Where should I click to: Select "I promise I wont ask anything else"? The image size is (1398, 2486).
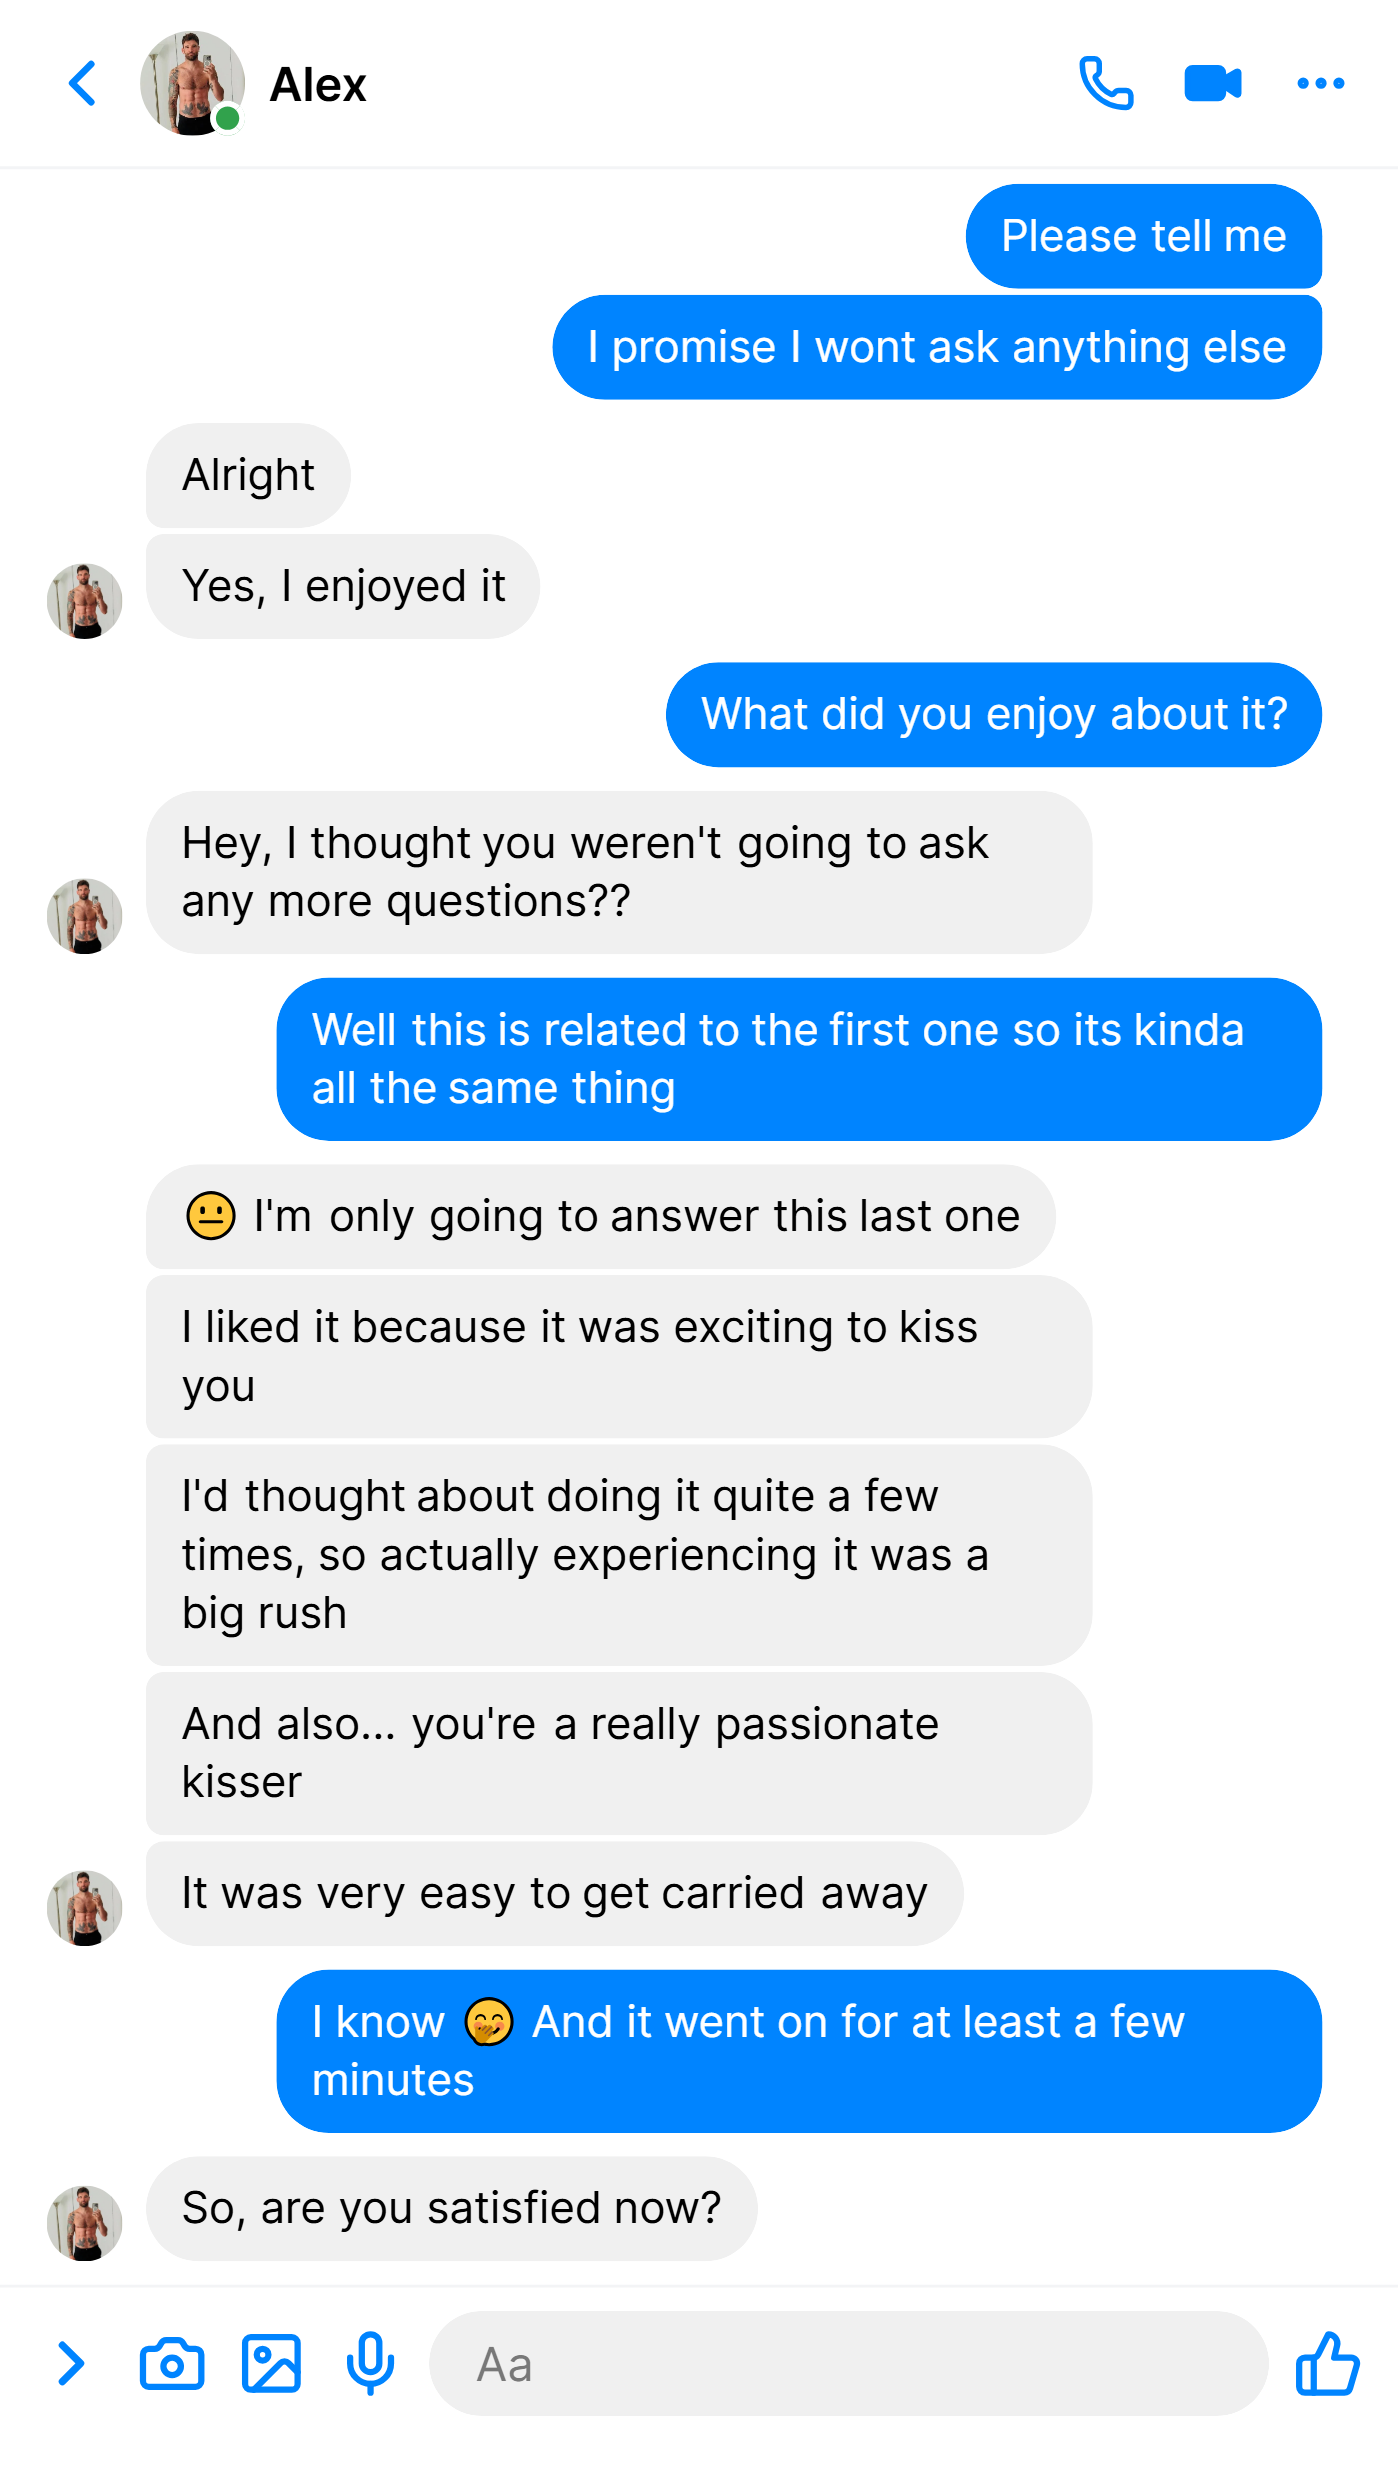[937, 347]
